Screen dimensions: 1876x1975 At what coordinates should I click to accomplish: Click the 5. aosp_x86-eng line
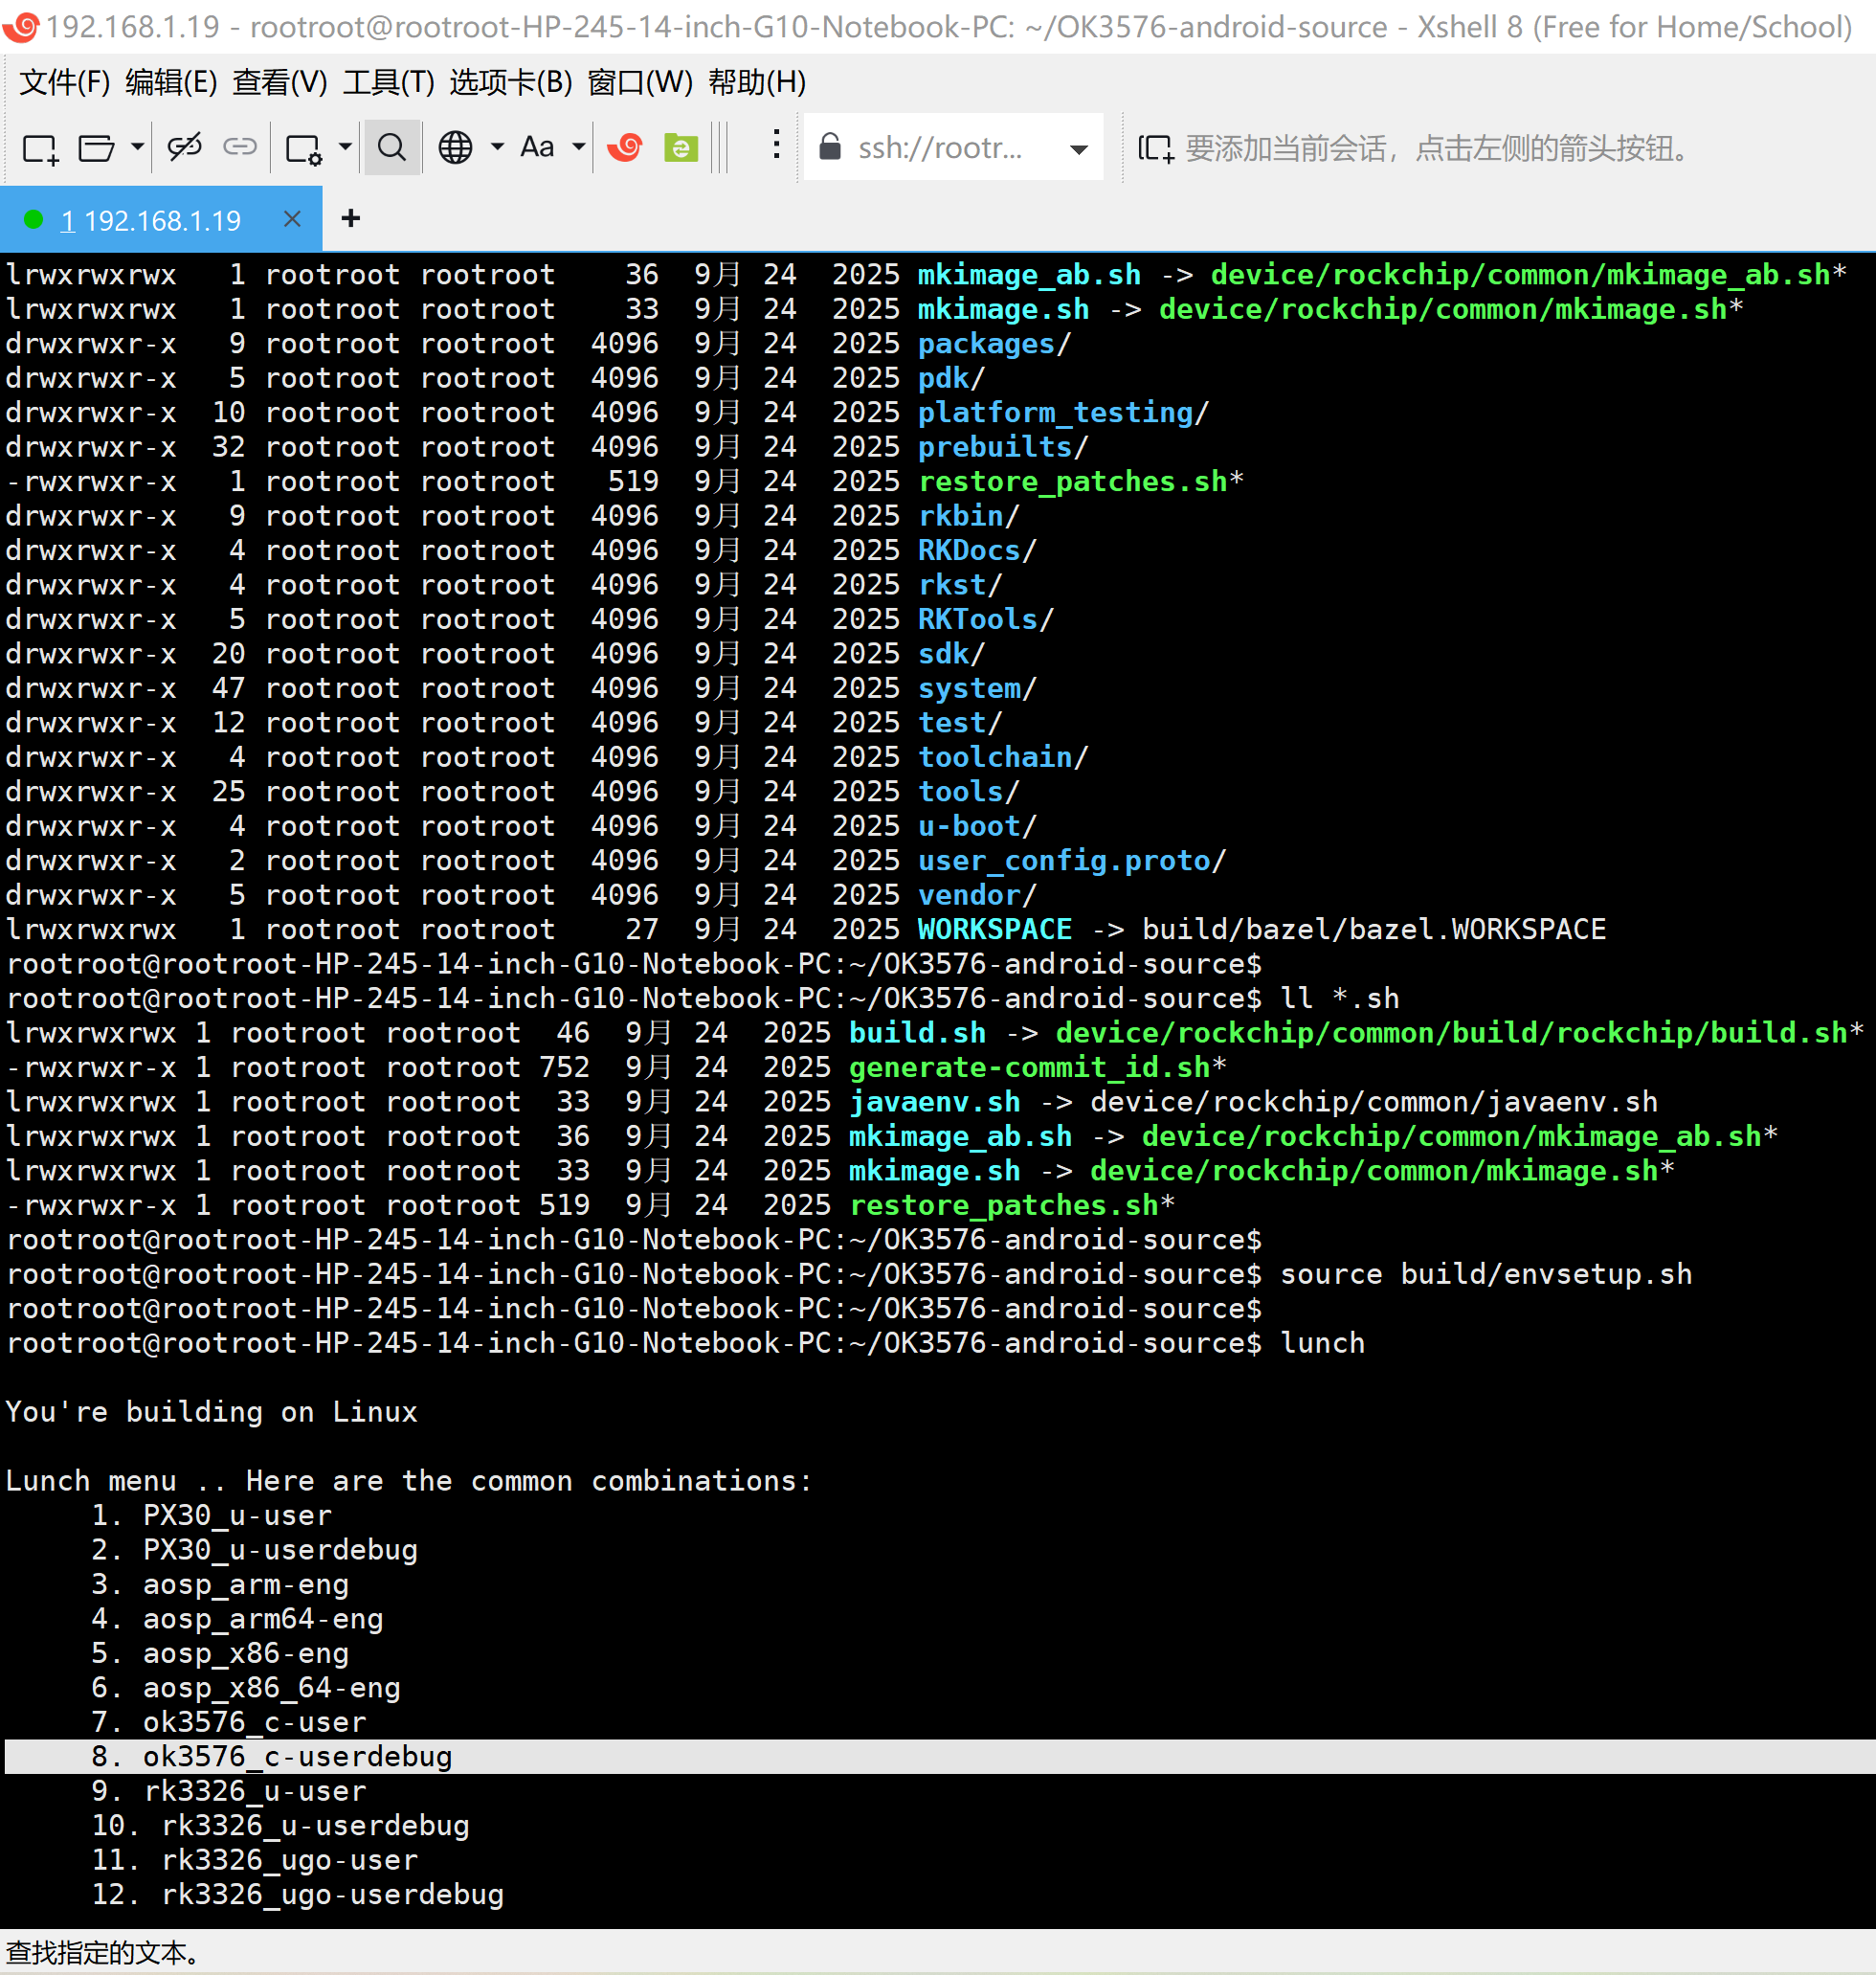(220, 1653)
